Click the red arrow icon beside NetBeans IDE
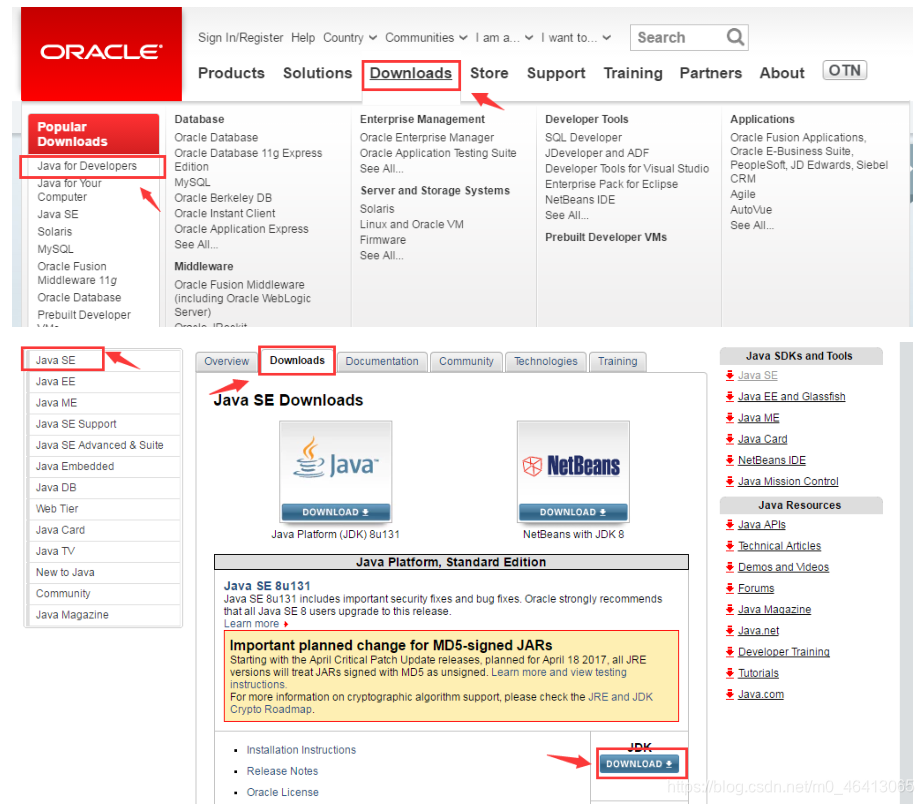This screenshot has width=924, height=805. tap(730, 460)
